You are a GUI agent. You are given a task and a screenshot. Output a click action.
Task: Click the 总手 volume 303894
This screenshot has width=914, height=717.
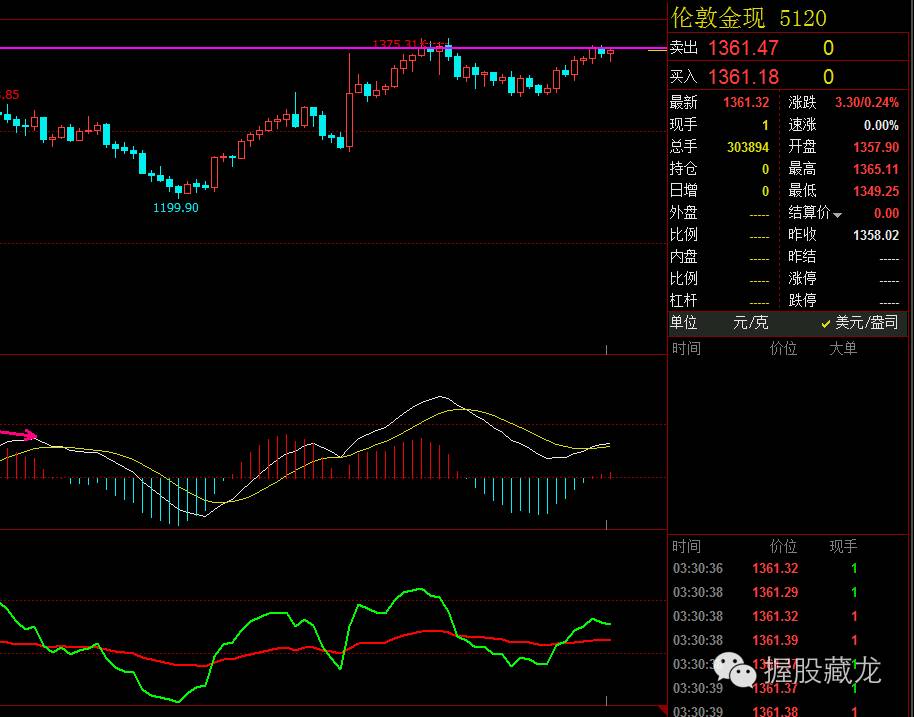click(x=748, y=147)
